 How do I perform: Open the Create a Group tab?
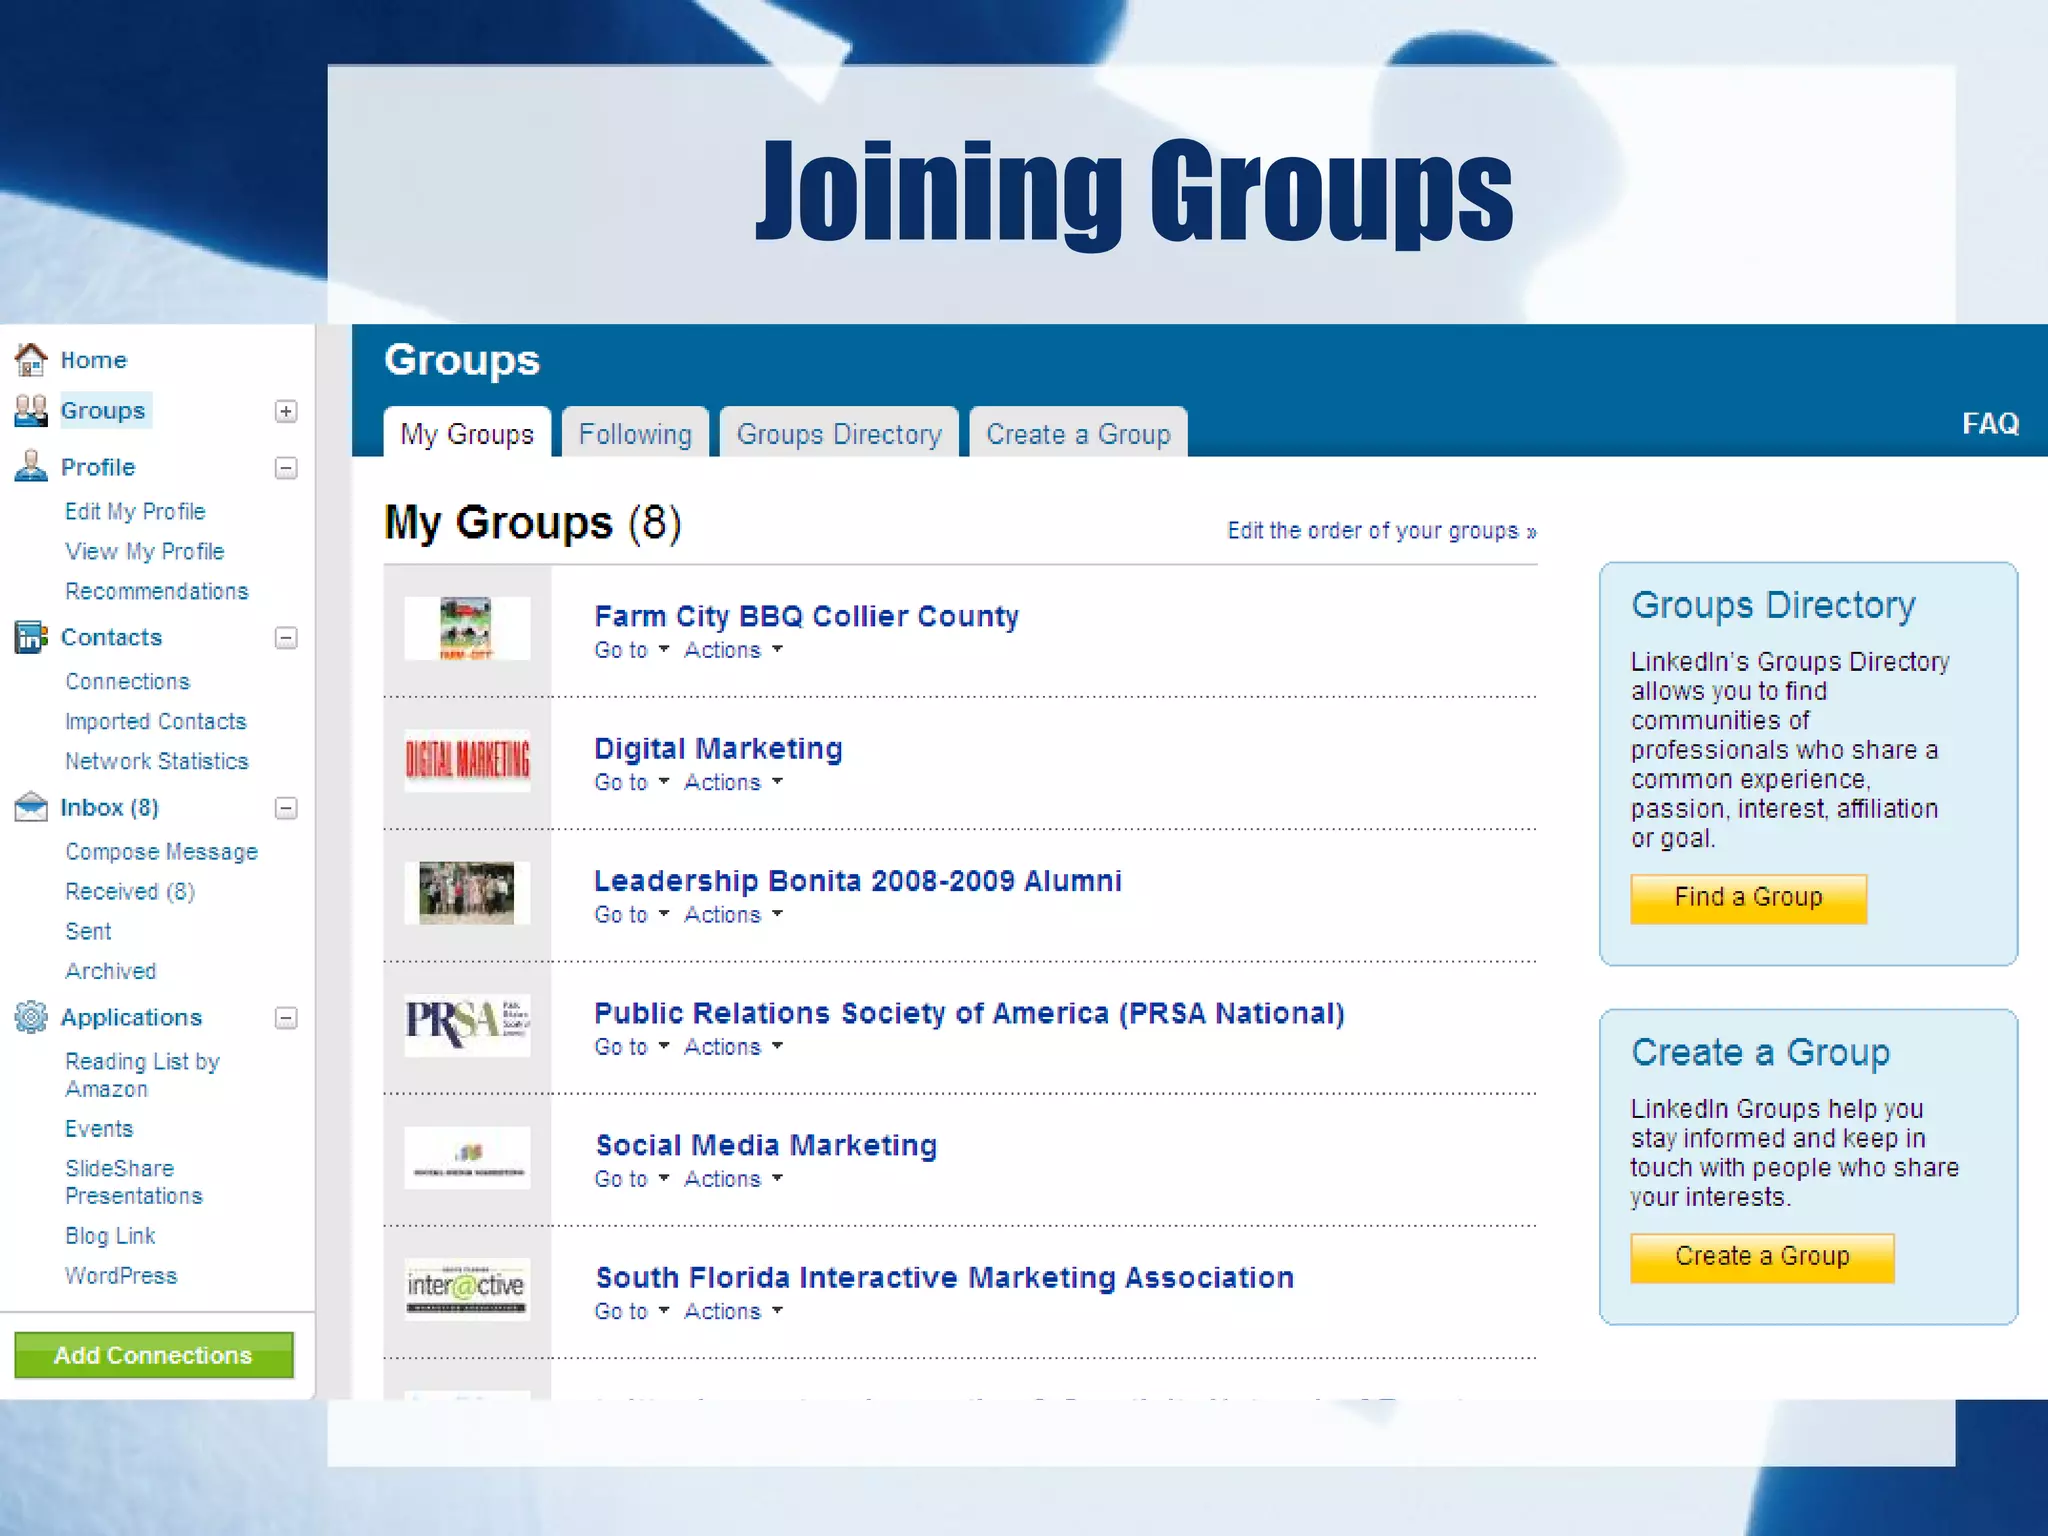1078,432
